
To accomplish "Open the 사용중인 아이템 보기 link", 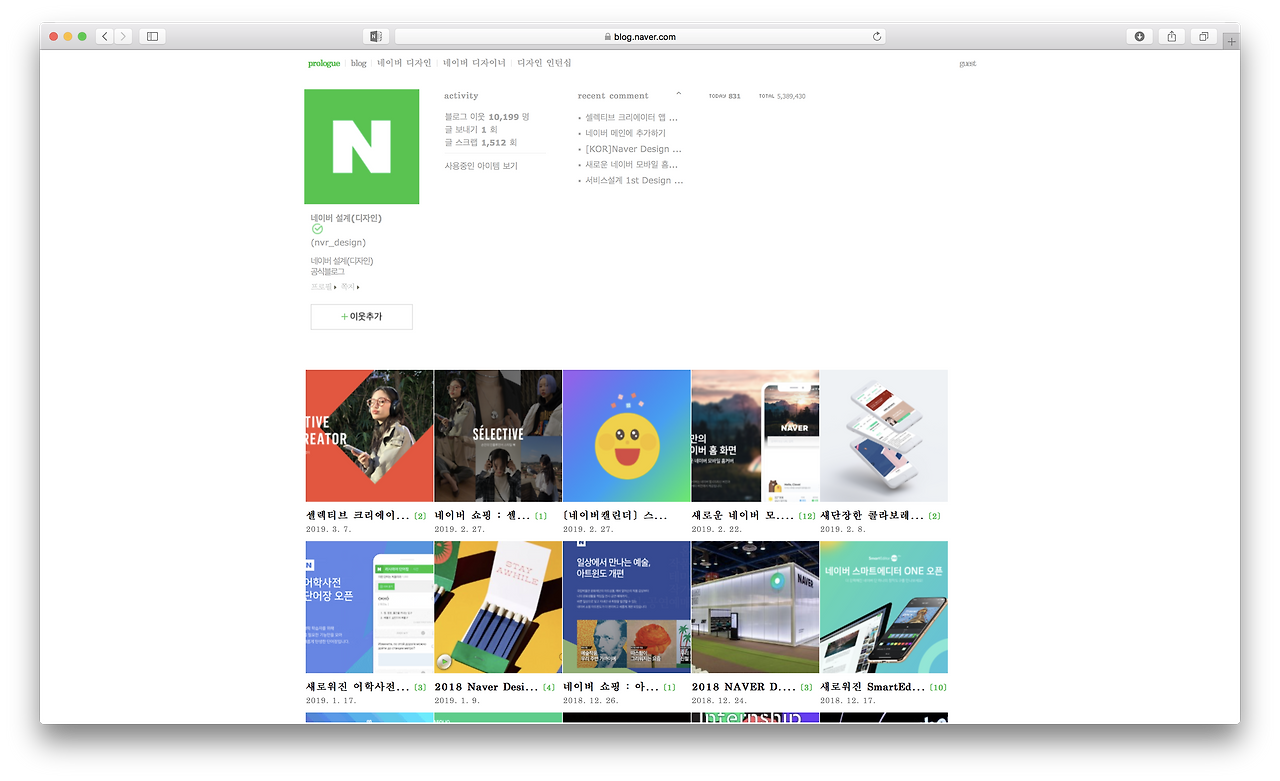I will click(x=481, y=166).
